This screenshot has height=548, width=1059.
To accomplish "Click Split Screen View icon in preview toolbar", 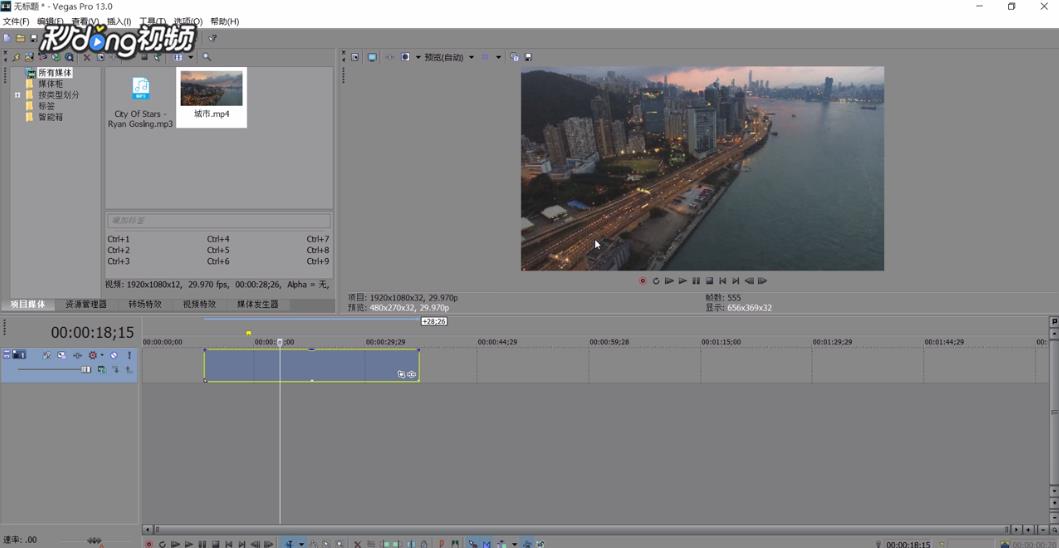I will pyautogui.click(x=405, y=57).
